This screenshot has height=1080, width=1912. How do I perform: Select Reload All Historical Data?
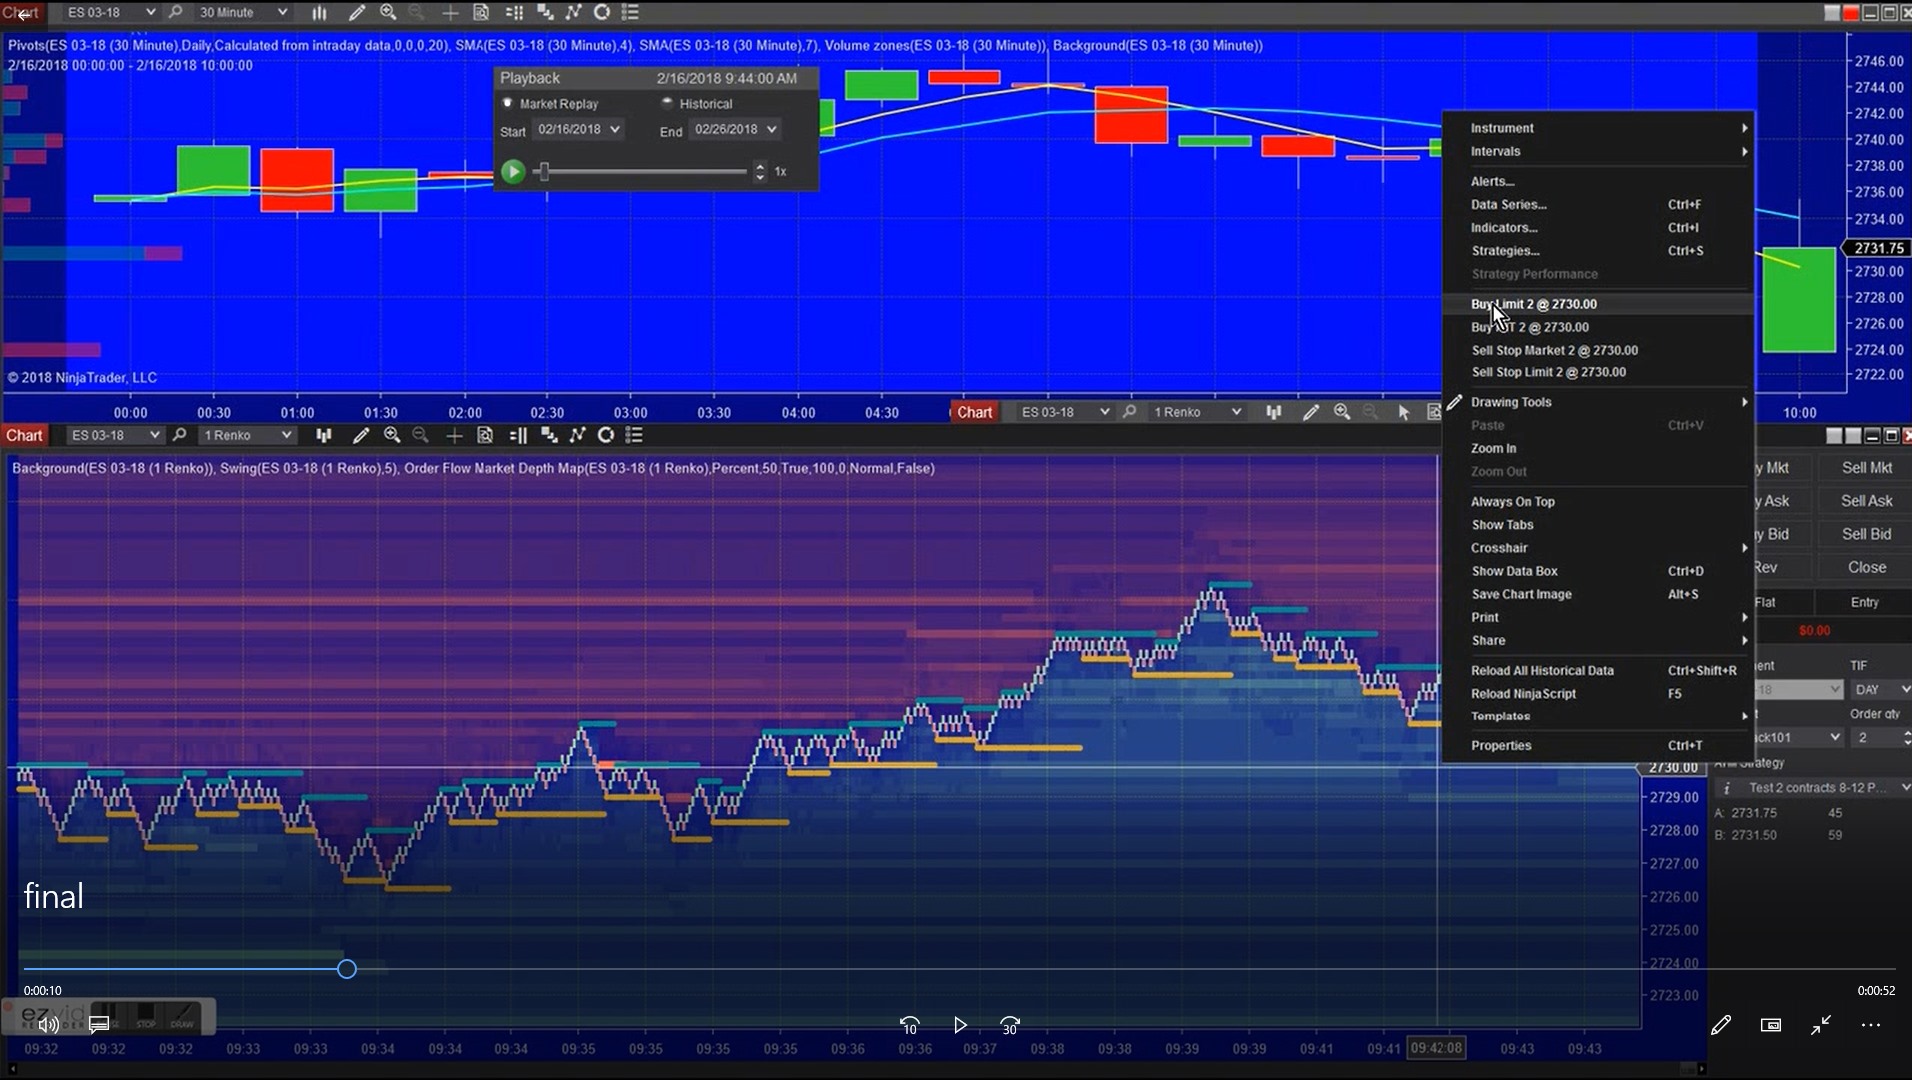click(x=1597, y=670)
